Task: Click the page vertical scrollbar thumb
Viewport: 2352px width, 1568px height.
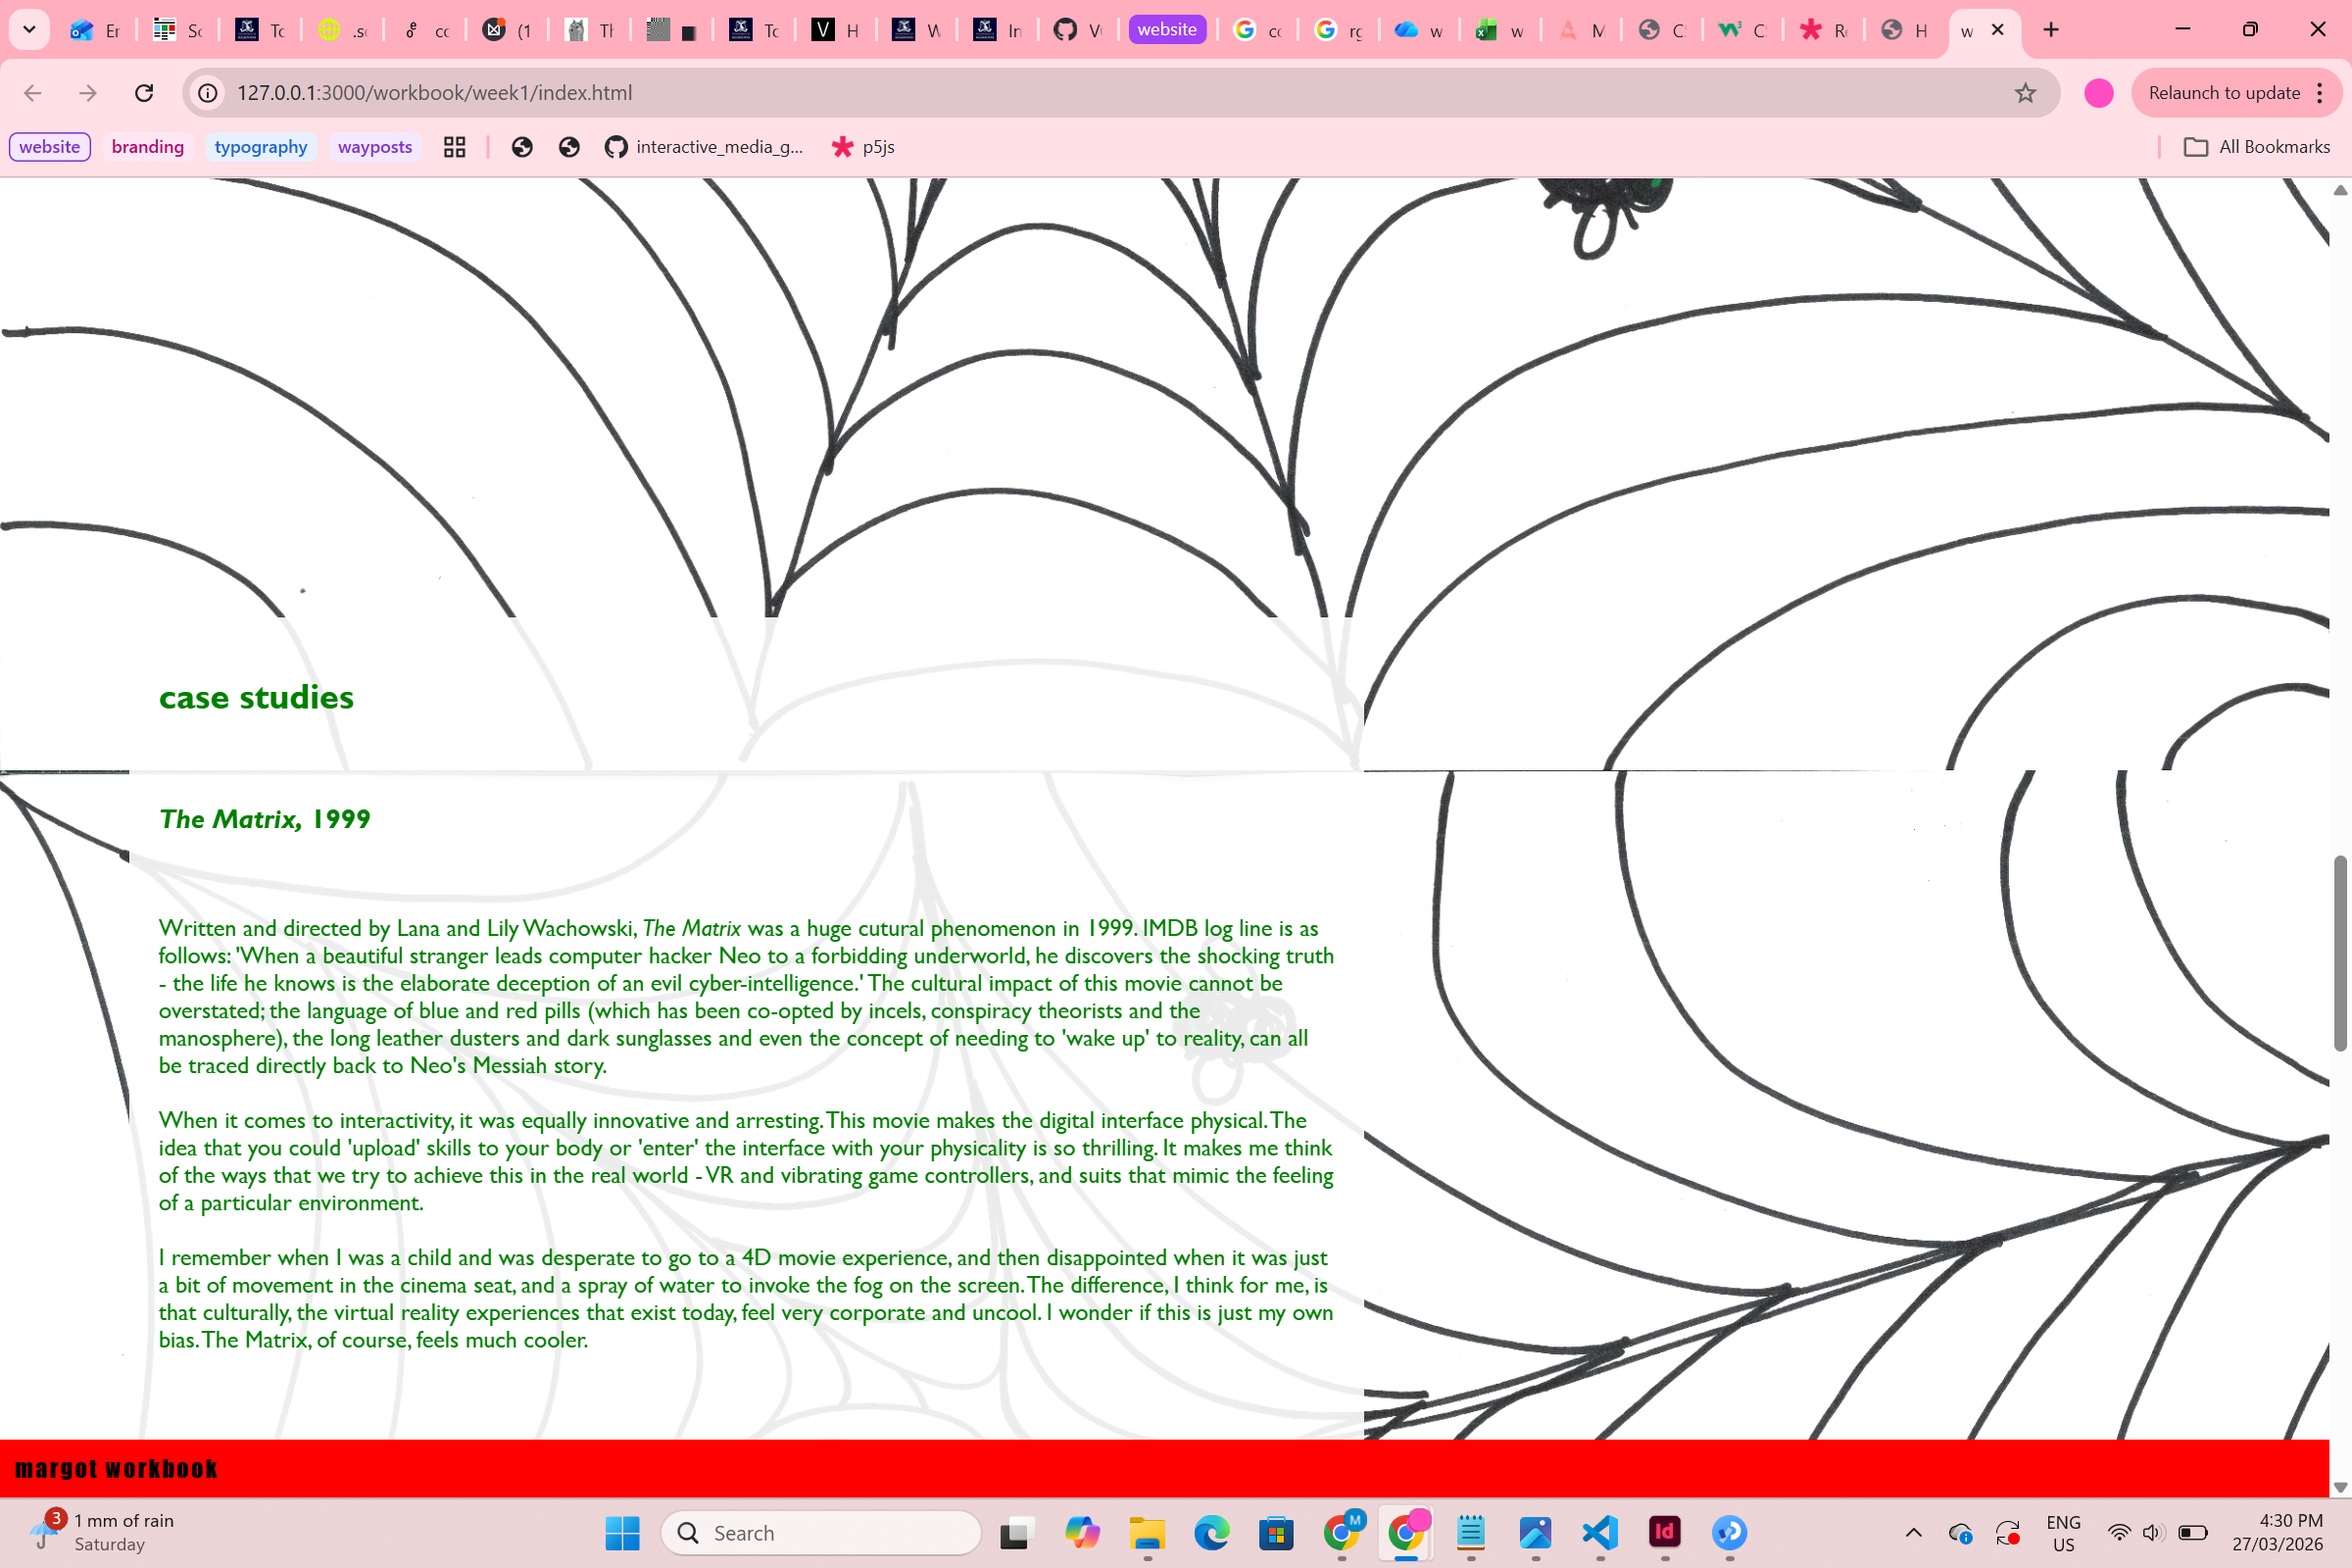Action: coord(2339,952)
